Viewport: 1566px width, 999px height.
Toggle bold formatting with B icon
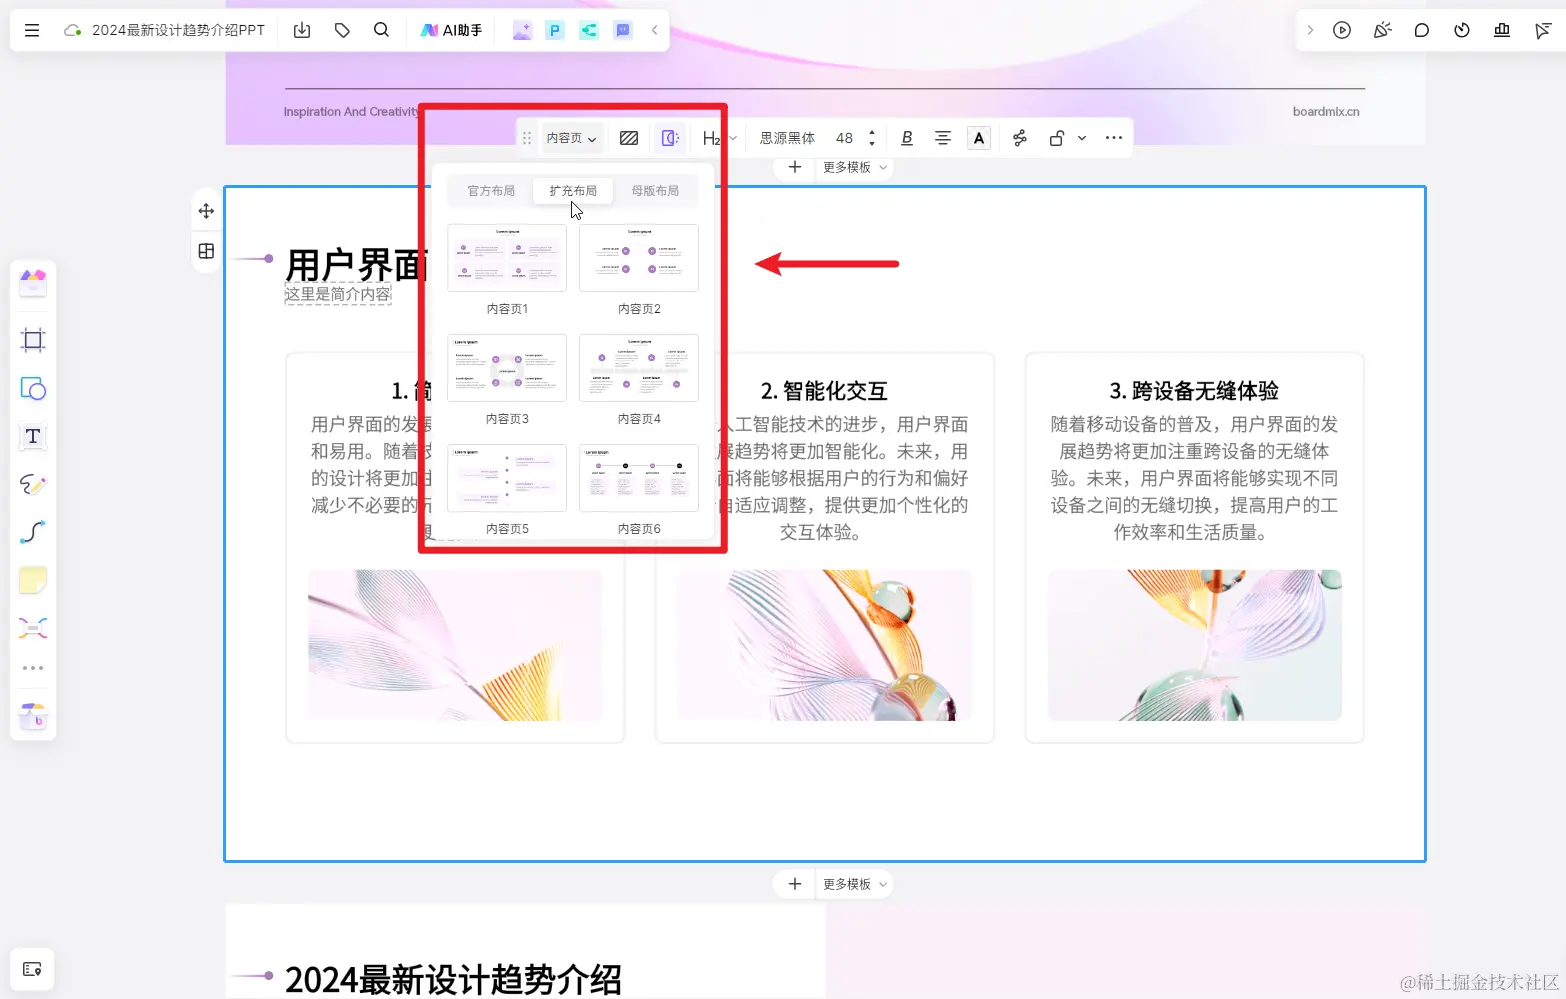pyautogui.click(x=907, y=138)
